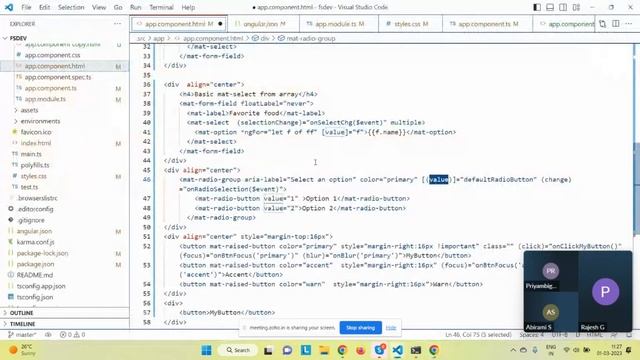Open the Run menu
This screenshot has height=360, width=640.
(x=136, y=7)
